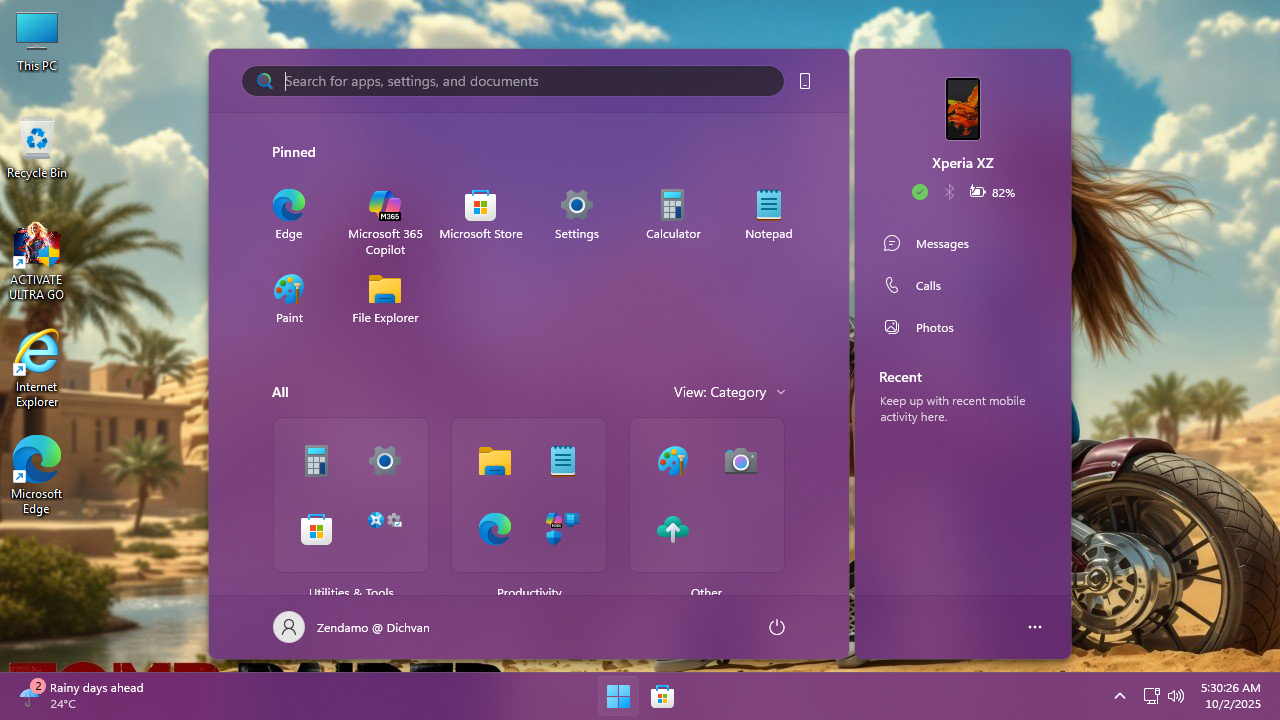Open Microsoft Store in Utilities & Tools group

pyautogui.click(x=316, y=529)
